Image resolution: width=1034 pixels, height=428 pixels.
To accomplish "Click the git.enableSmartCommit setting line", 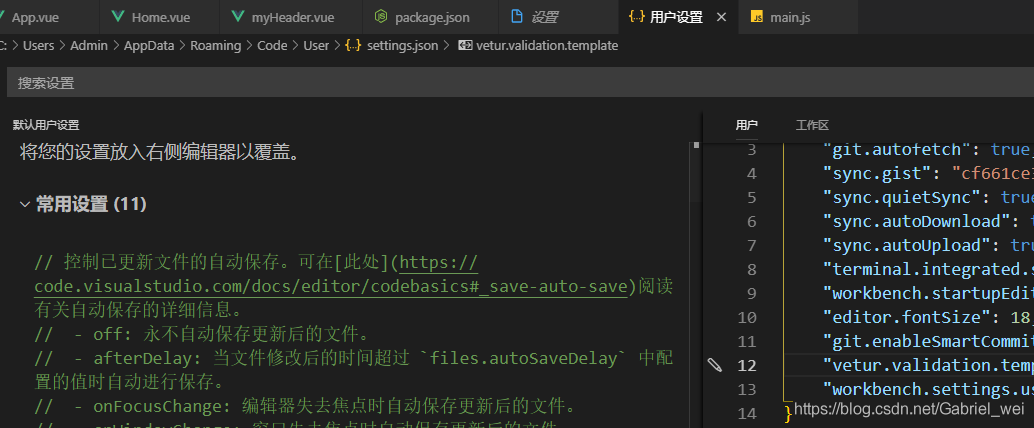I will (928, 341).
